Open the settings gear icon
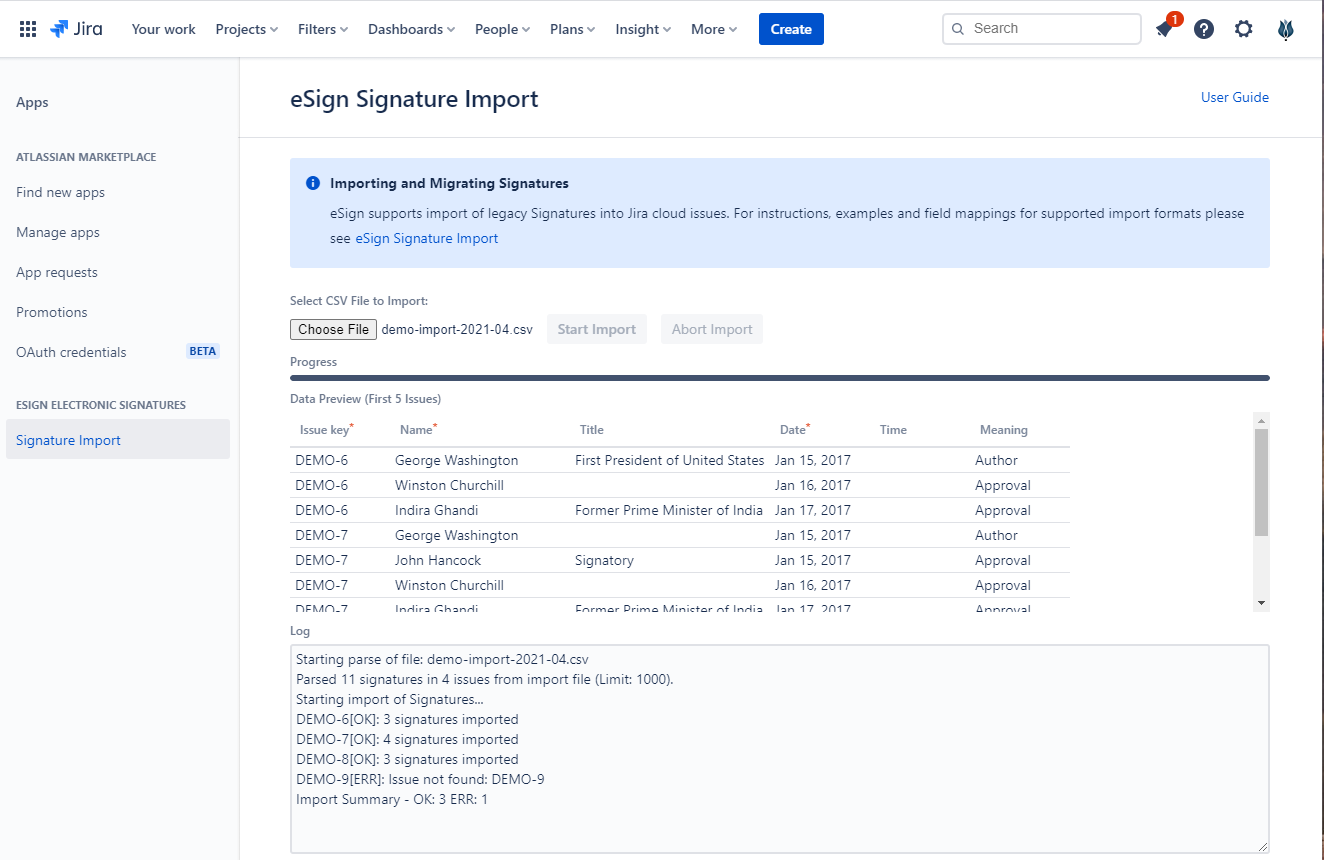Screen dimensions: 1324x860 tap(1243, 29)
